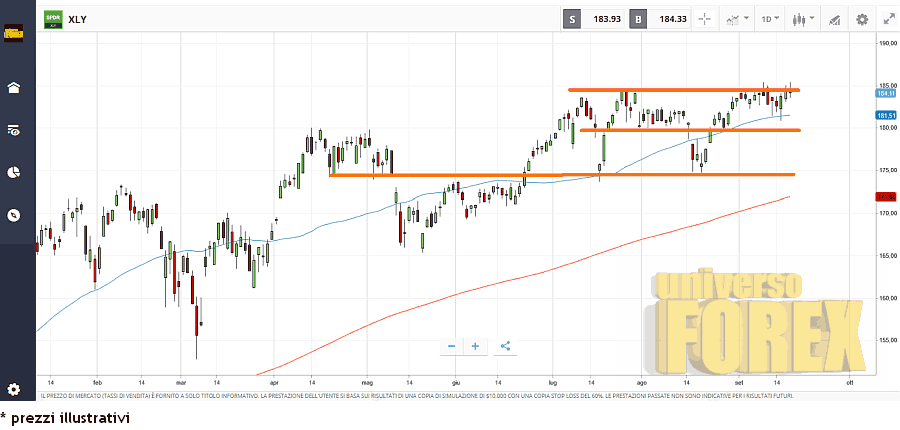Open the discover compass icon in sidebar
This screenshot has height=430, width=900.
(x=14, y=214)
